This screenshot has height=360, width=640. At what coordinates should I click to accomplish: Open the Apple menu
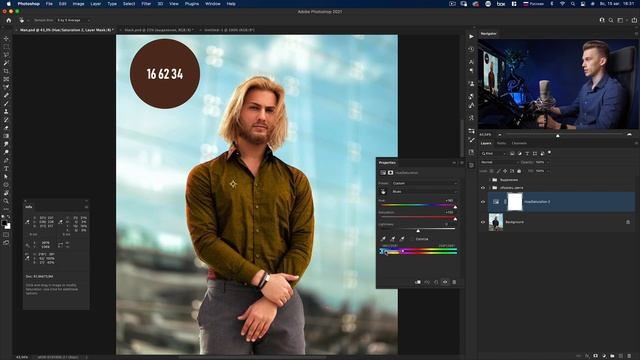click(8, 4)
